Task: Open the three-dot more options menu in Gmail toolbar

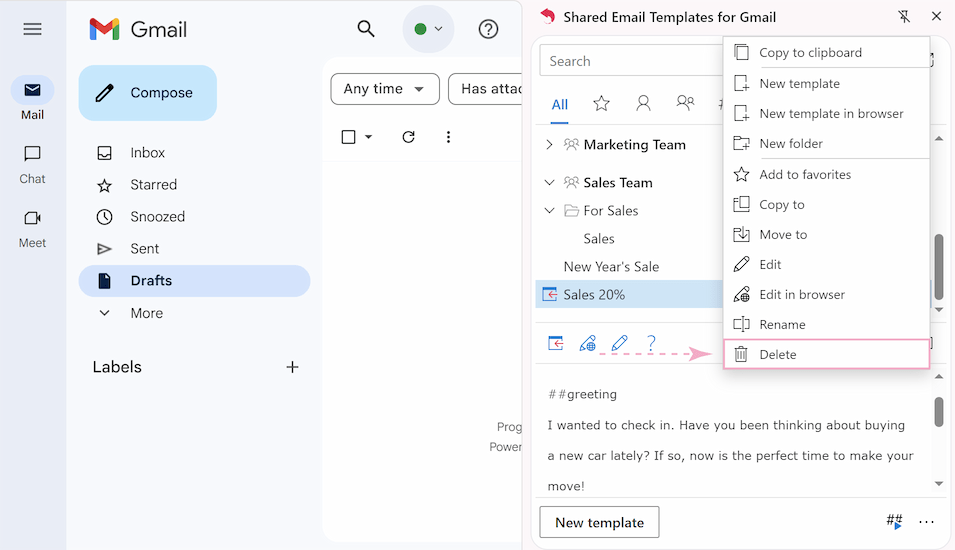Action: click(x=448, y=137)
